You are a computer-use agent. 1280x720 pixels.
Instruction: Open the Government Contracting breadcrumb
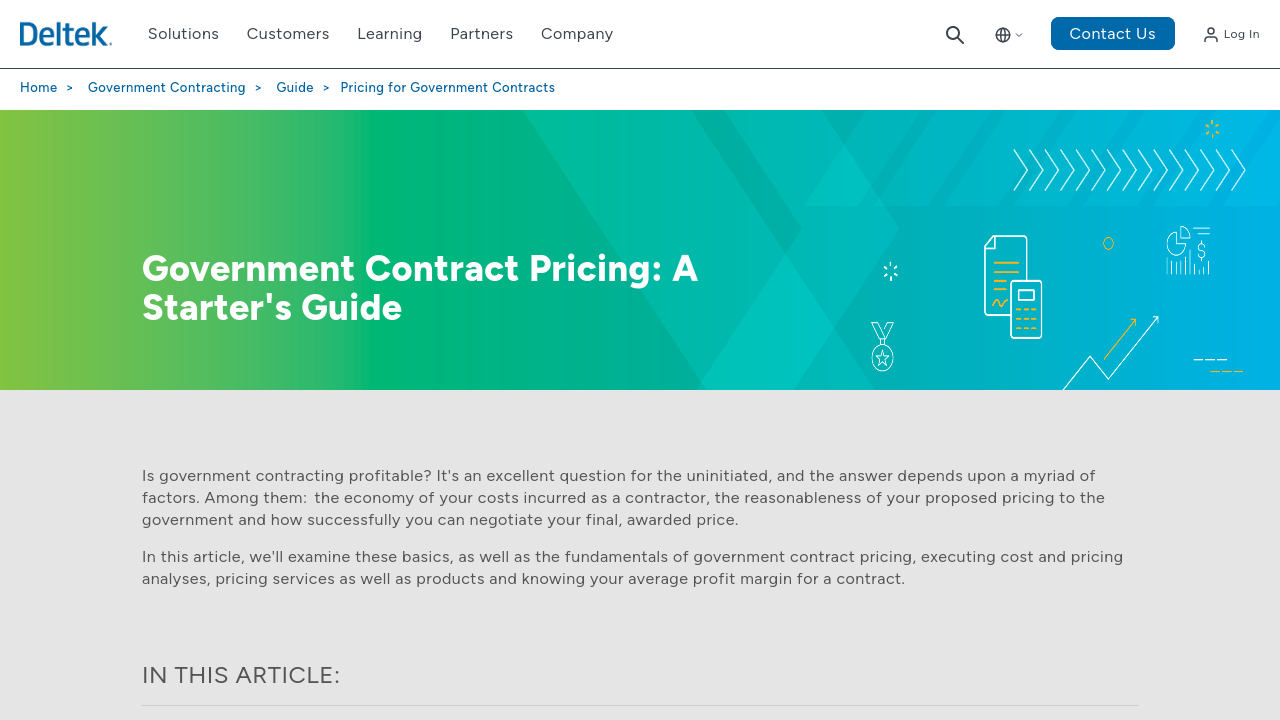(167, 88)
